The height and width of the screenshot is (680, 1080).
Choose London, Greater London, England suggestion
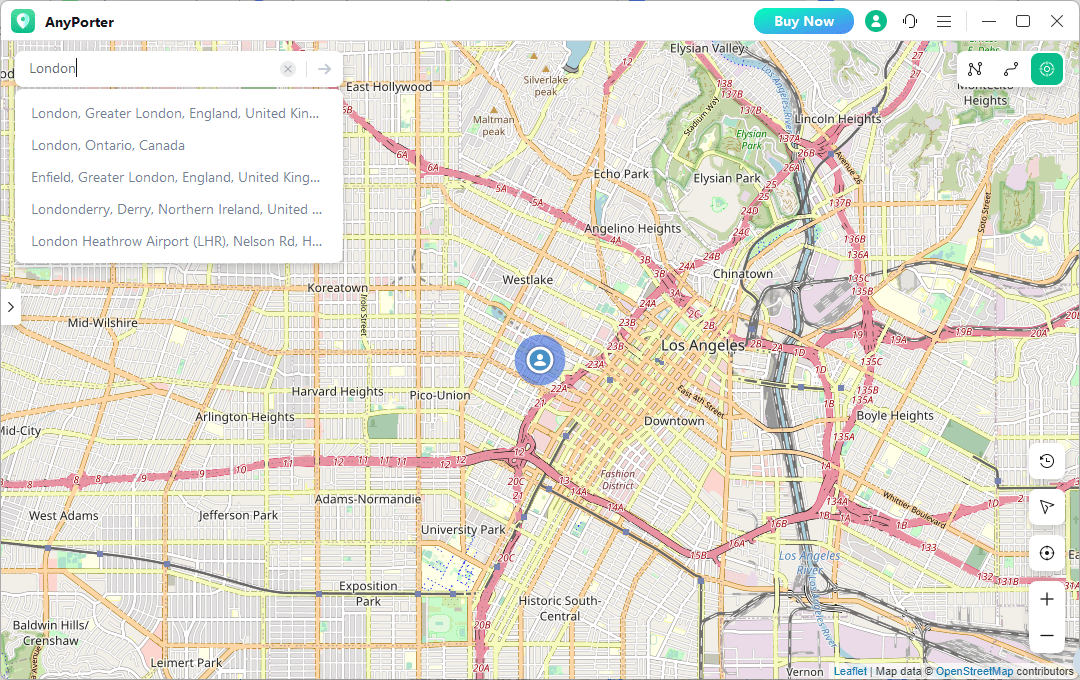(x=176, y=113)
